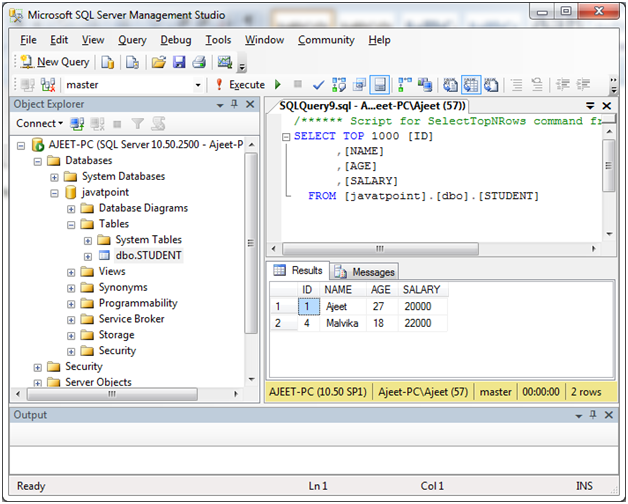Switch to the Messages tab

click(365, 272)
